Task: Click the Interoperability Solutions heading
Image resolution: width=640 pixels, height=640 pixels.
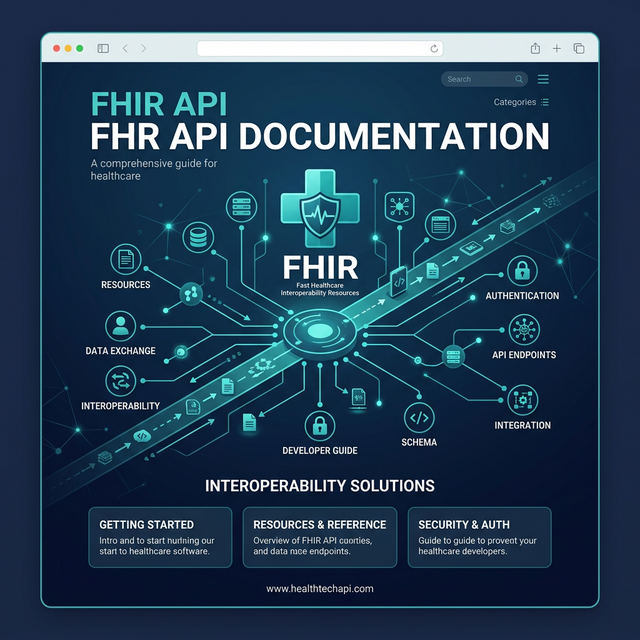Action: click(320, 486)
